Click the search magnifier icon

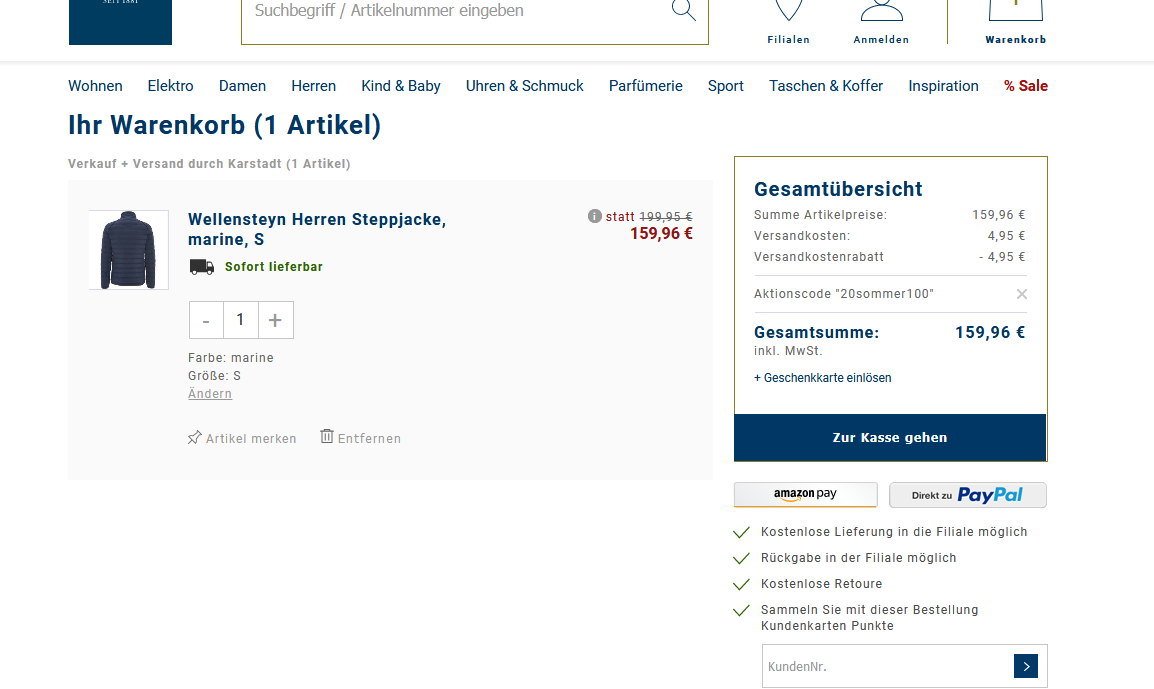click(x=683, y=10)
